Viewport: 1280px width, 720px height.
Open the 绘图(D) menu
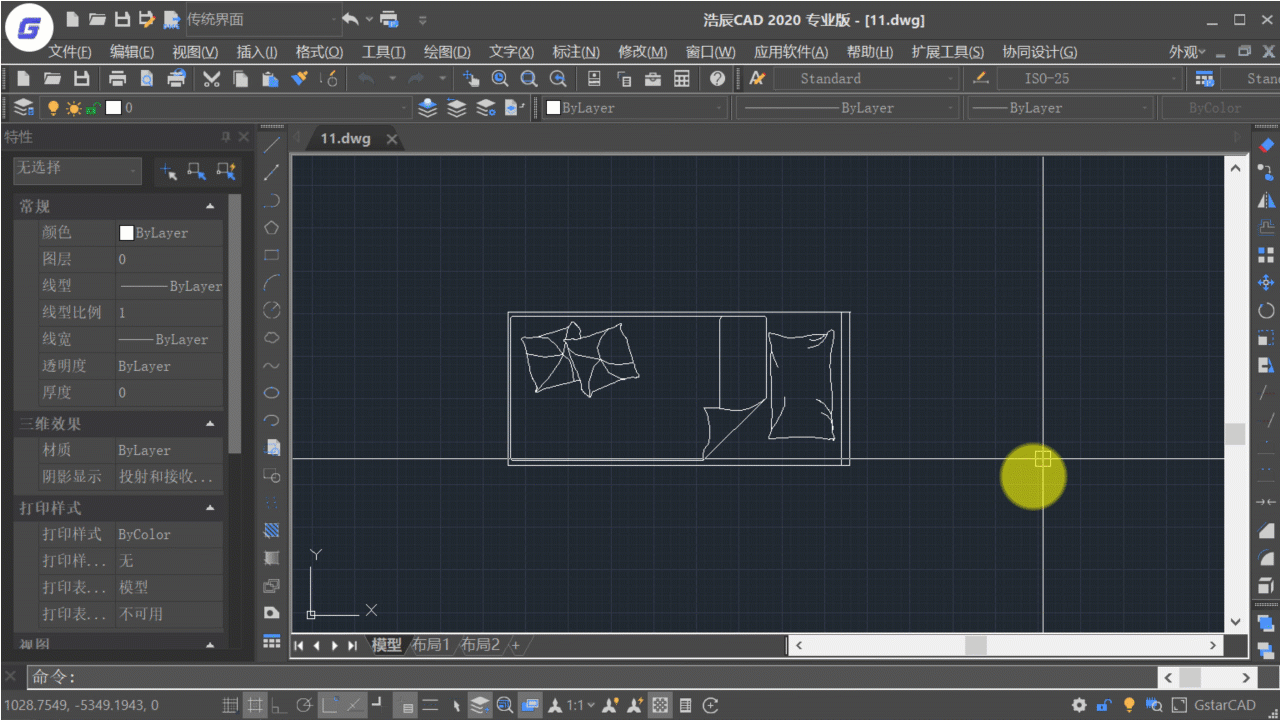pos(447,52)
